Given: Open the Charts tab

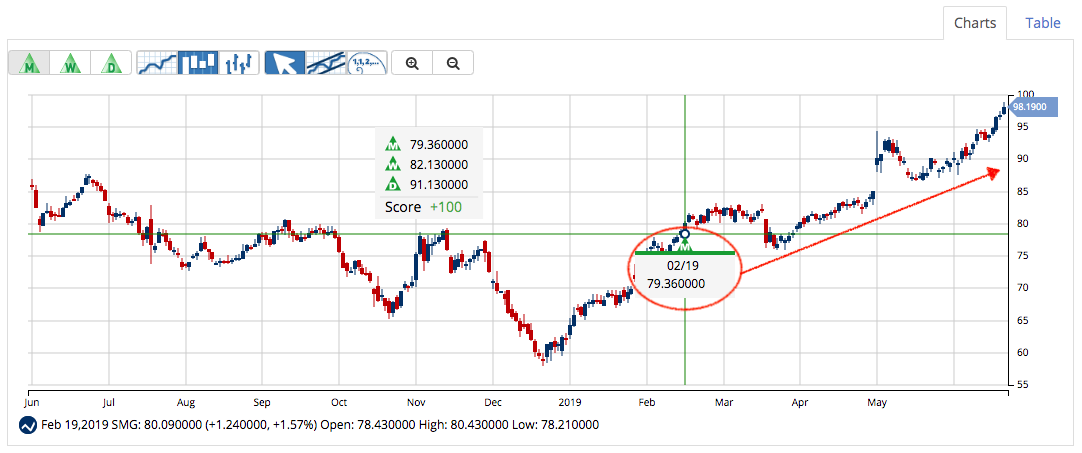Looking at the screenshot, I should tap(973, 22).
